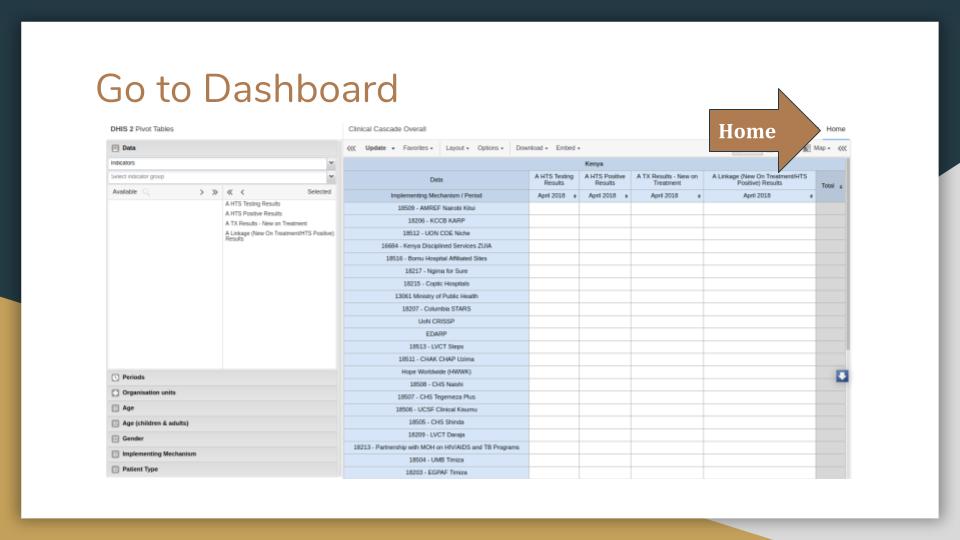
Task: Click row '18508 - CHS Naishi'
Action: (437, 384)
